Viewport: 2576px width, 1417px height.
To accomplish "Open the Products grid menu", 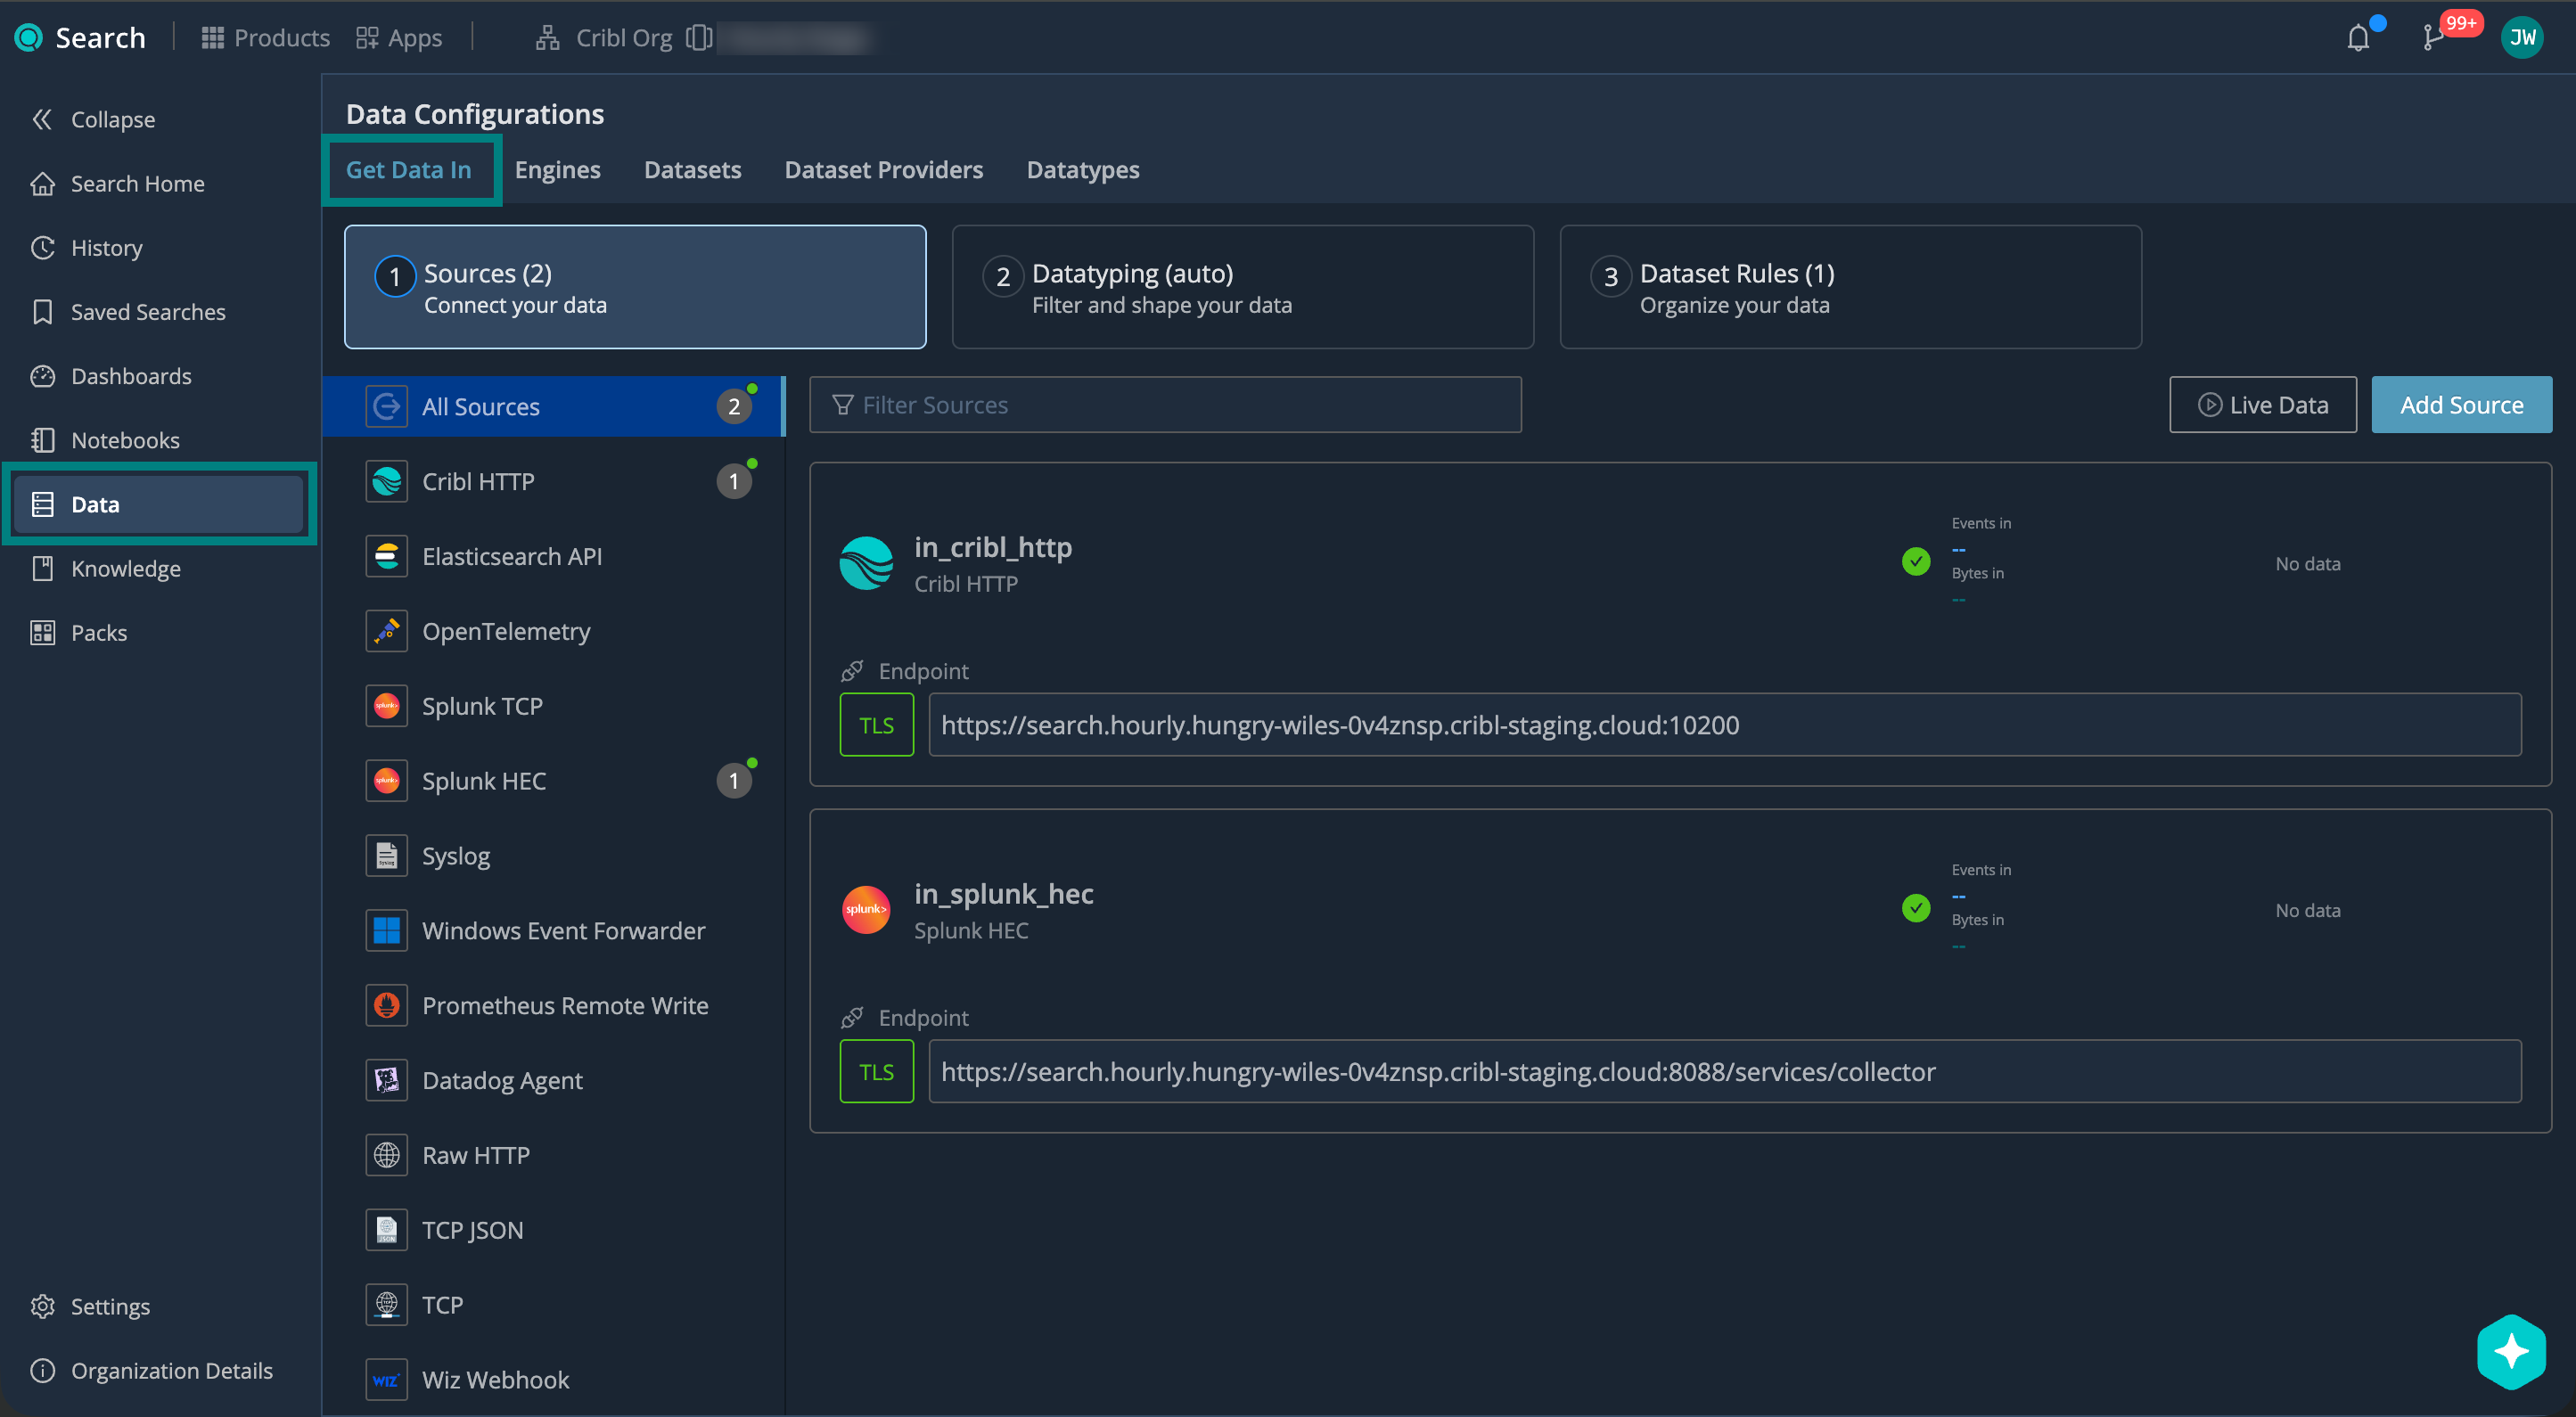I will coord(265,38).
